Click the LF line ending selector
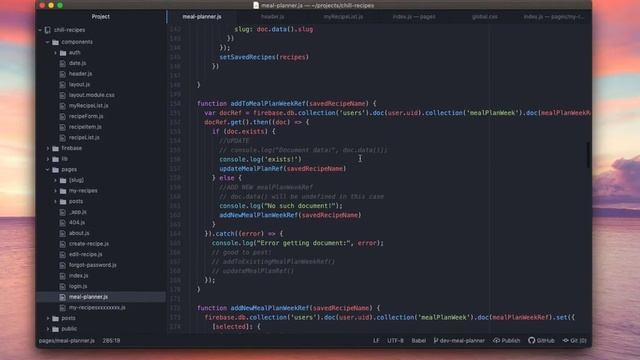640x360 pixels. [376, 340]
